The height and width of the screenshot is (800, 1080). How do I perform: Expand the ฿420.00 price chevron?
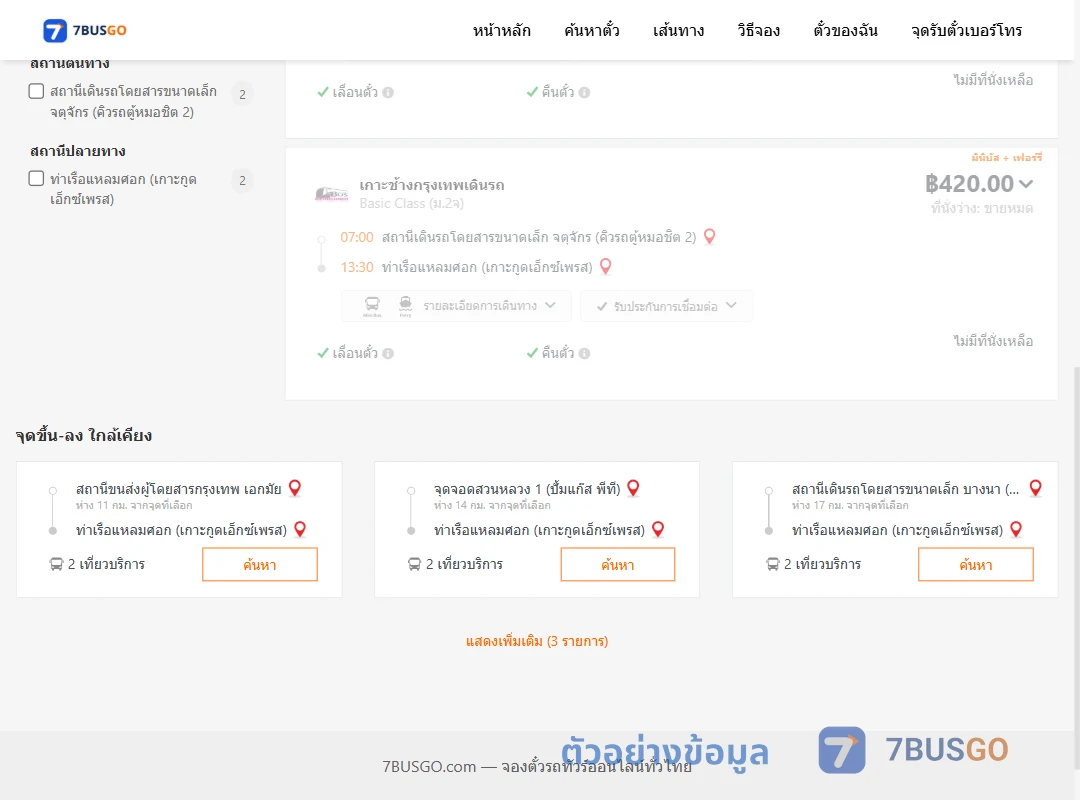click(1026, 183)
